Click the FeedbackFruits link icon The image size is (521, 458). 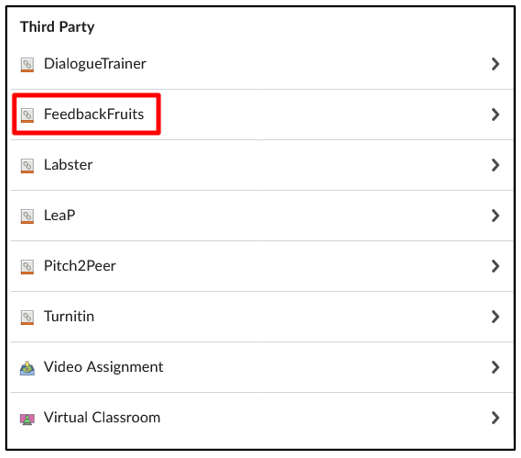(27, 115)
